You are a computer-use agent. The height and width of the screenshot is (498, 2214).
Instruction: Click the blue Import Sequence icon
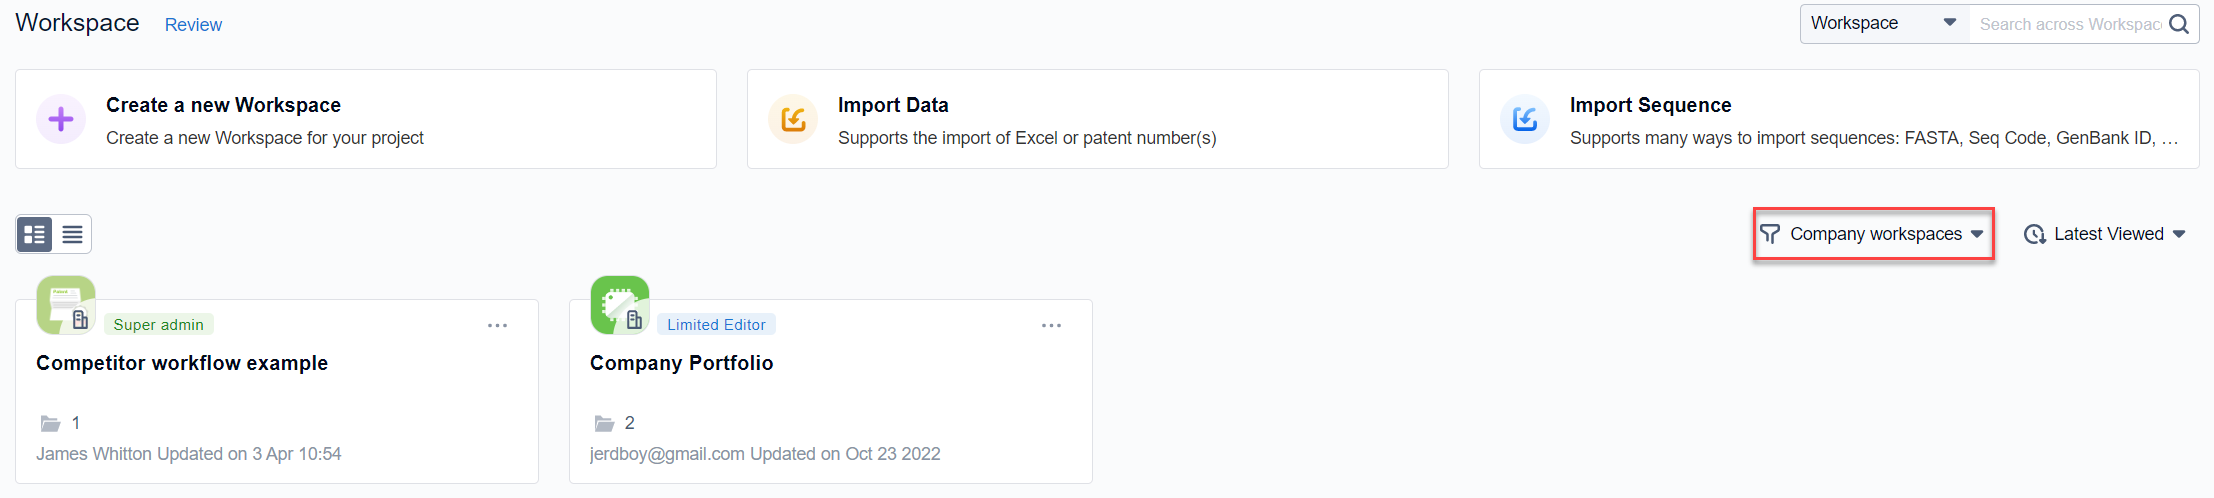click(1525, 120)
